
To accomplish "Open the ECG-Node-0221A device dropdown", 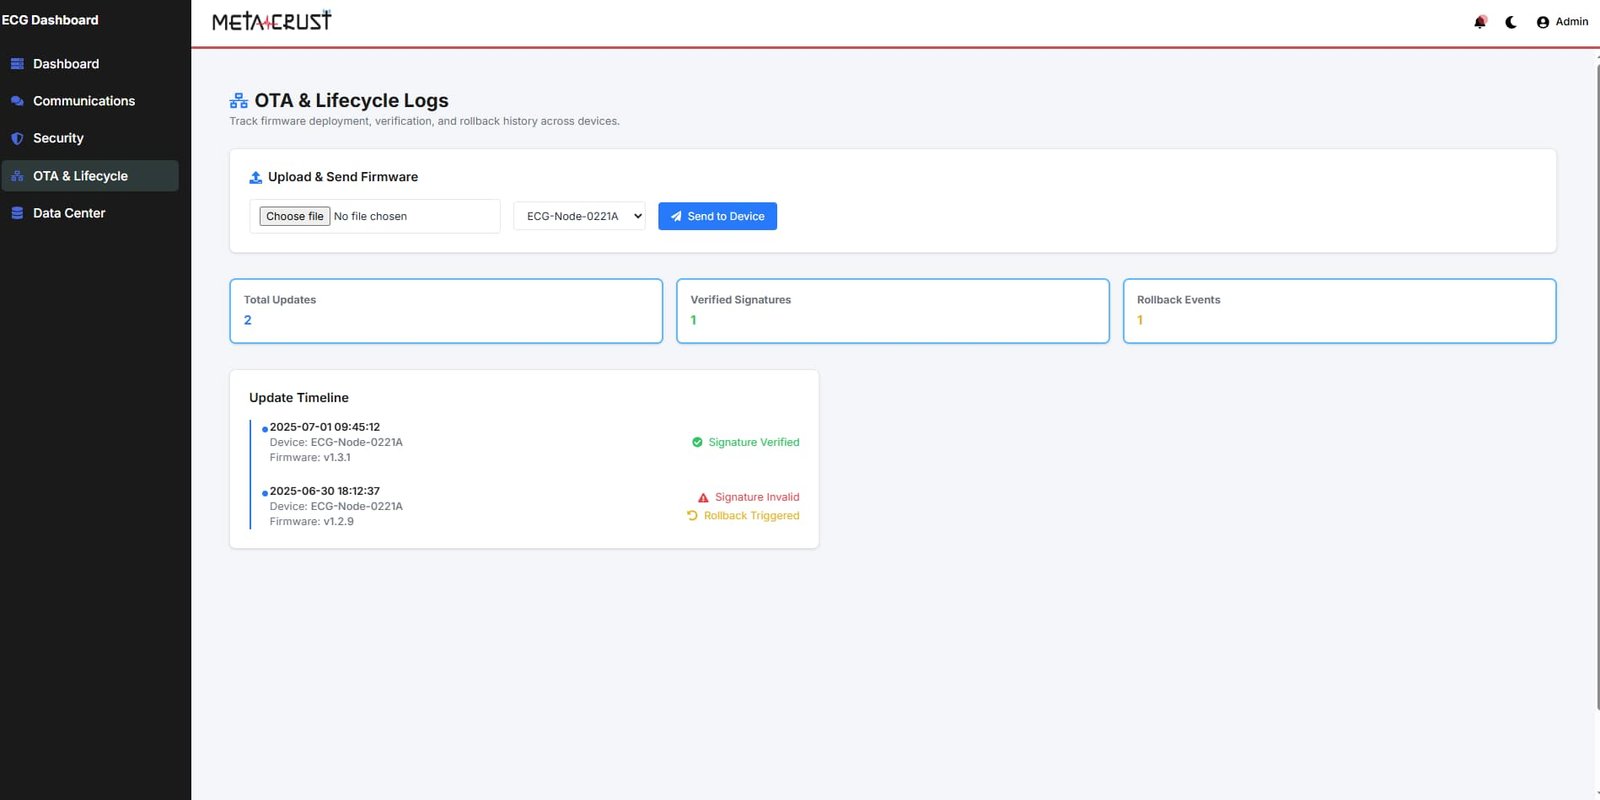I will [x=579, y=216].
